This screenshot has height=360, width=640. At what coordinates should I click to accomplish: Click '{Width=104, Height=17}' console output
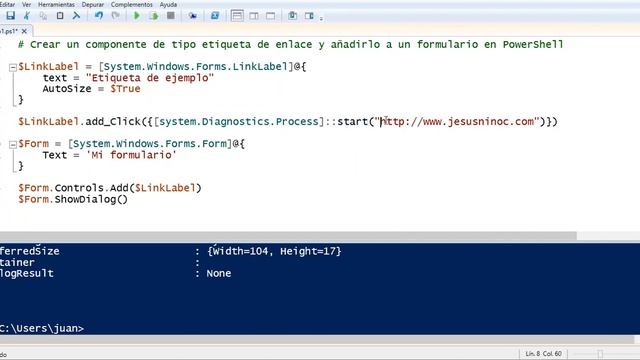pos(274,251)
